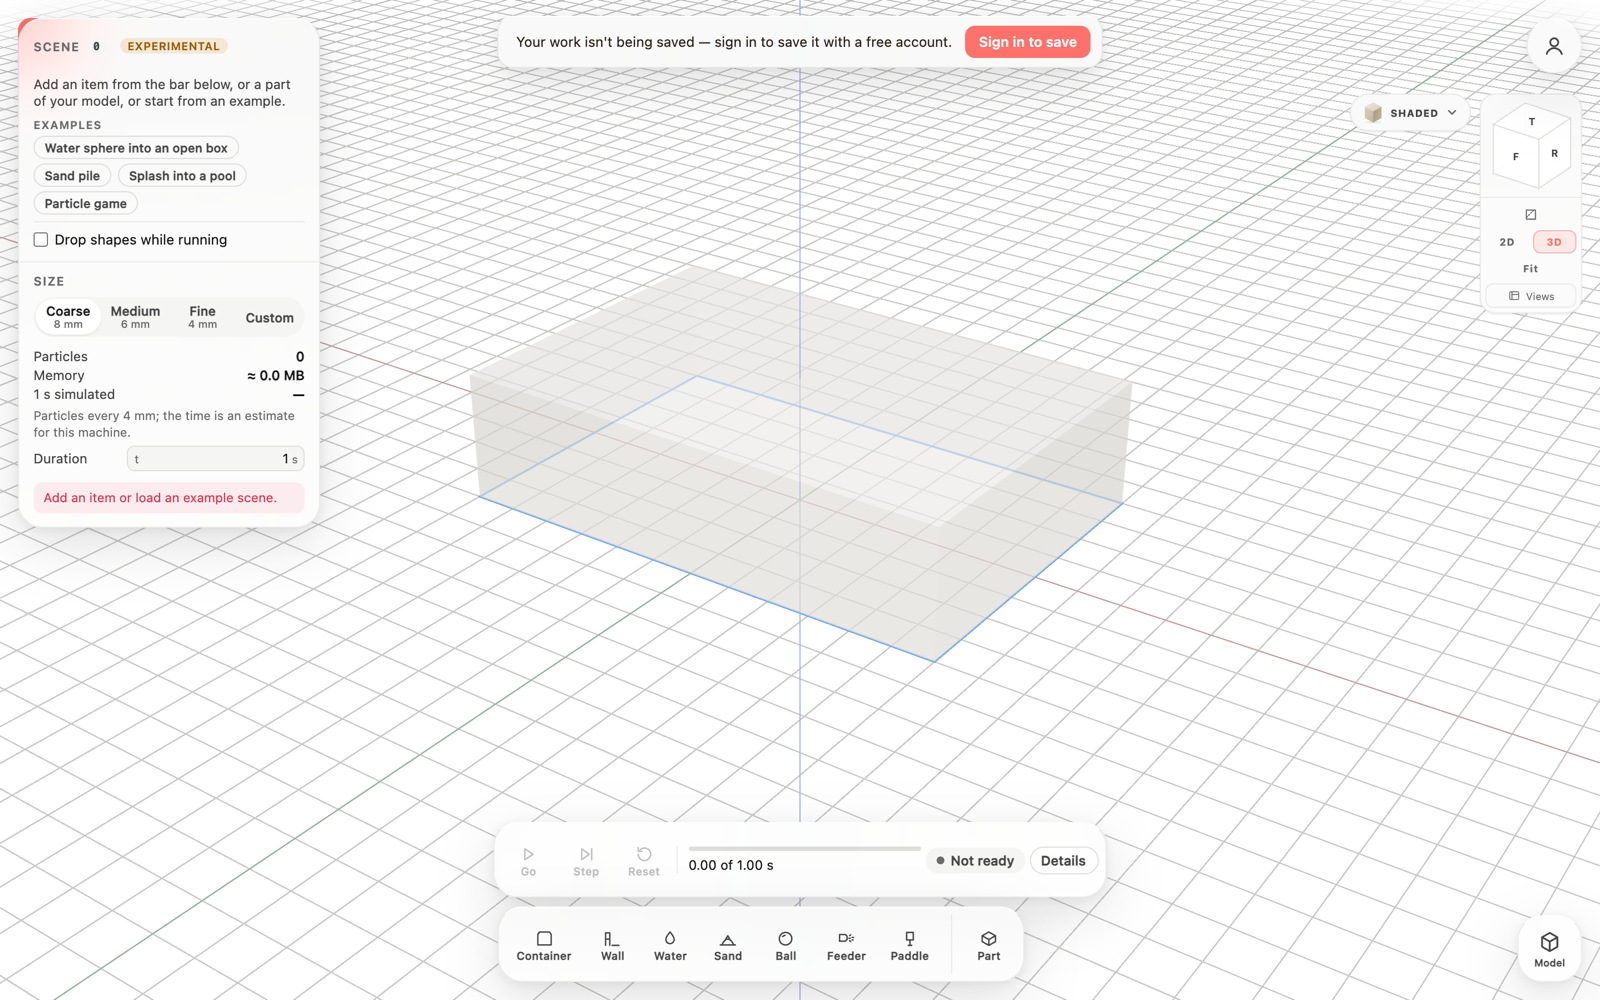
Task: Click the Go play button
Action: [528, 861]
